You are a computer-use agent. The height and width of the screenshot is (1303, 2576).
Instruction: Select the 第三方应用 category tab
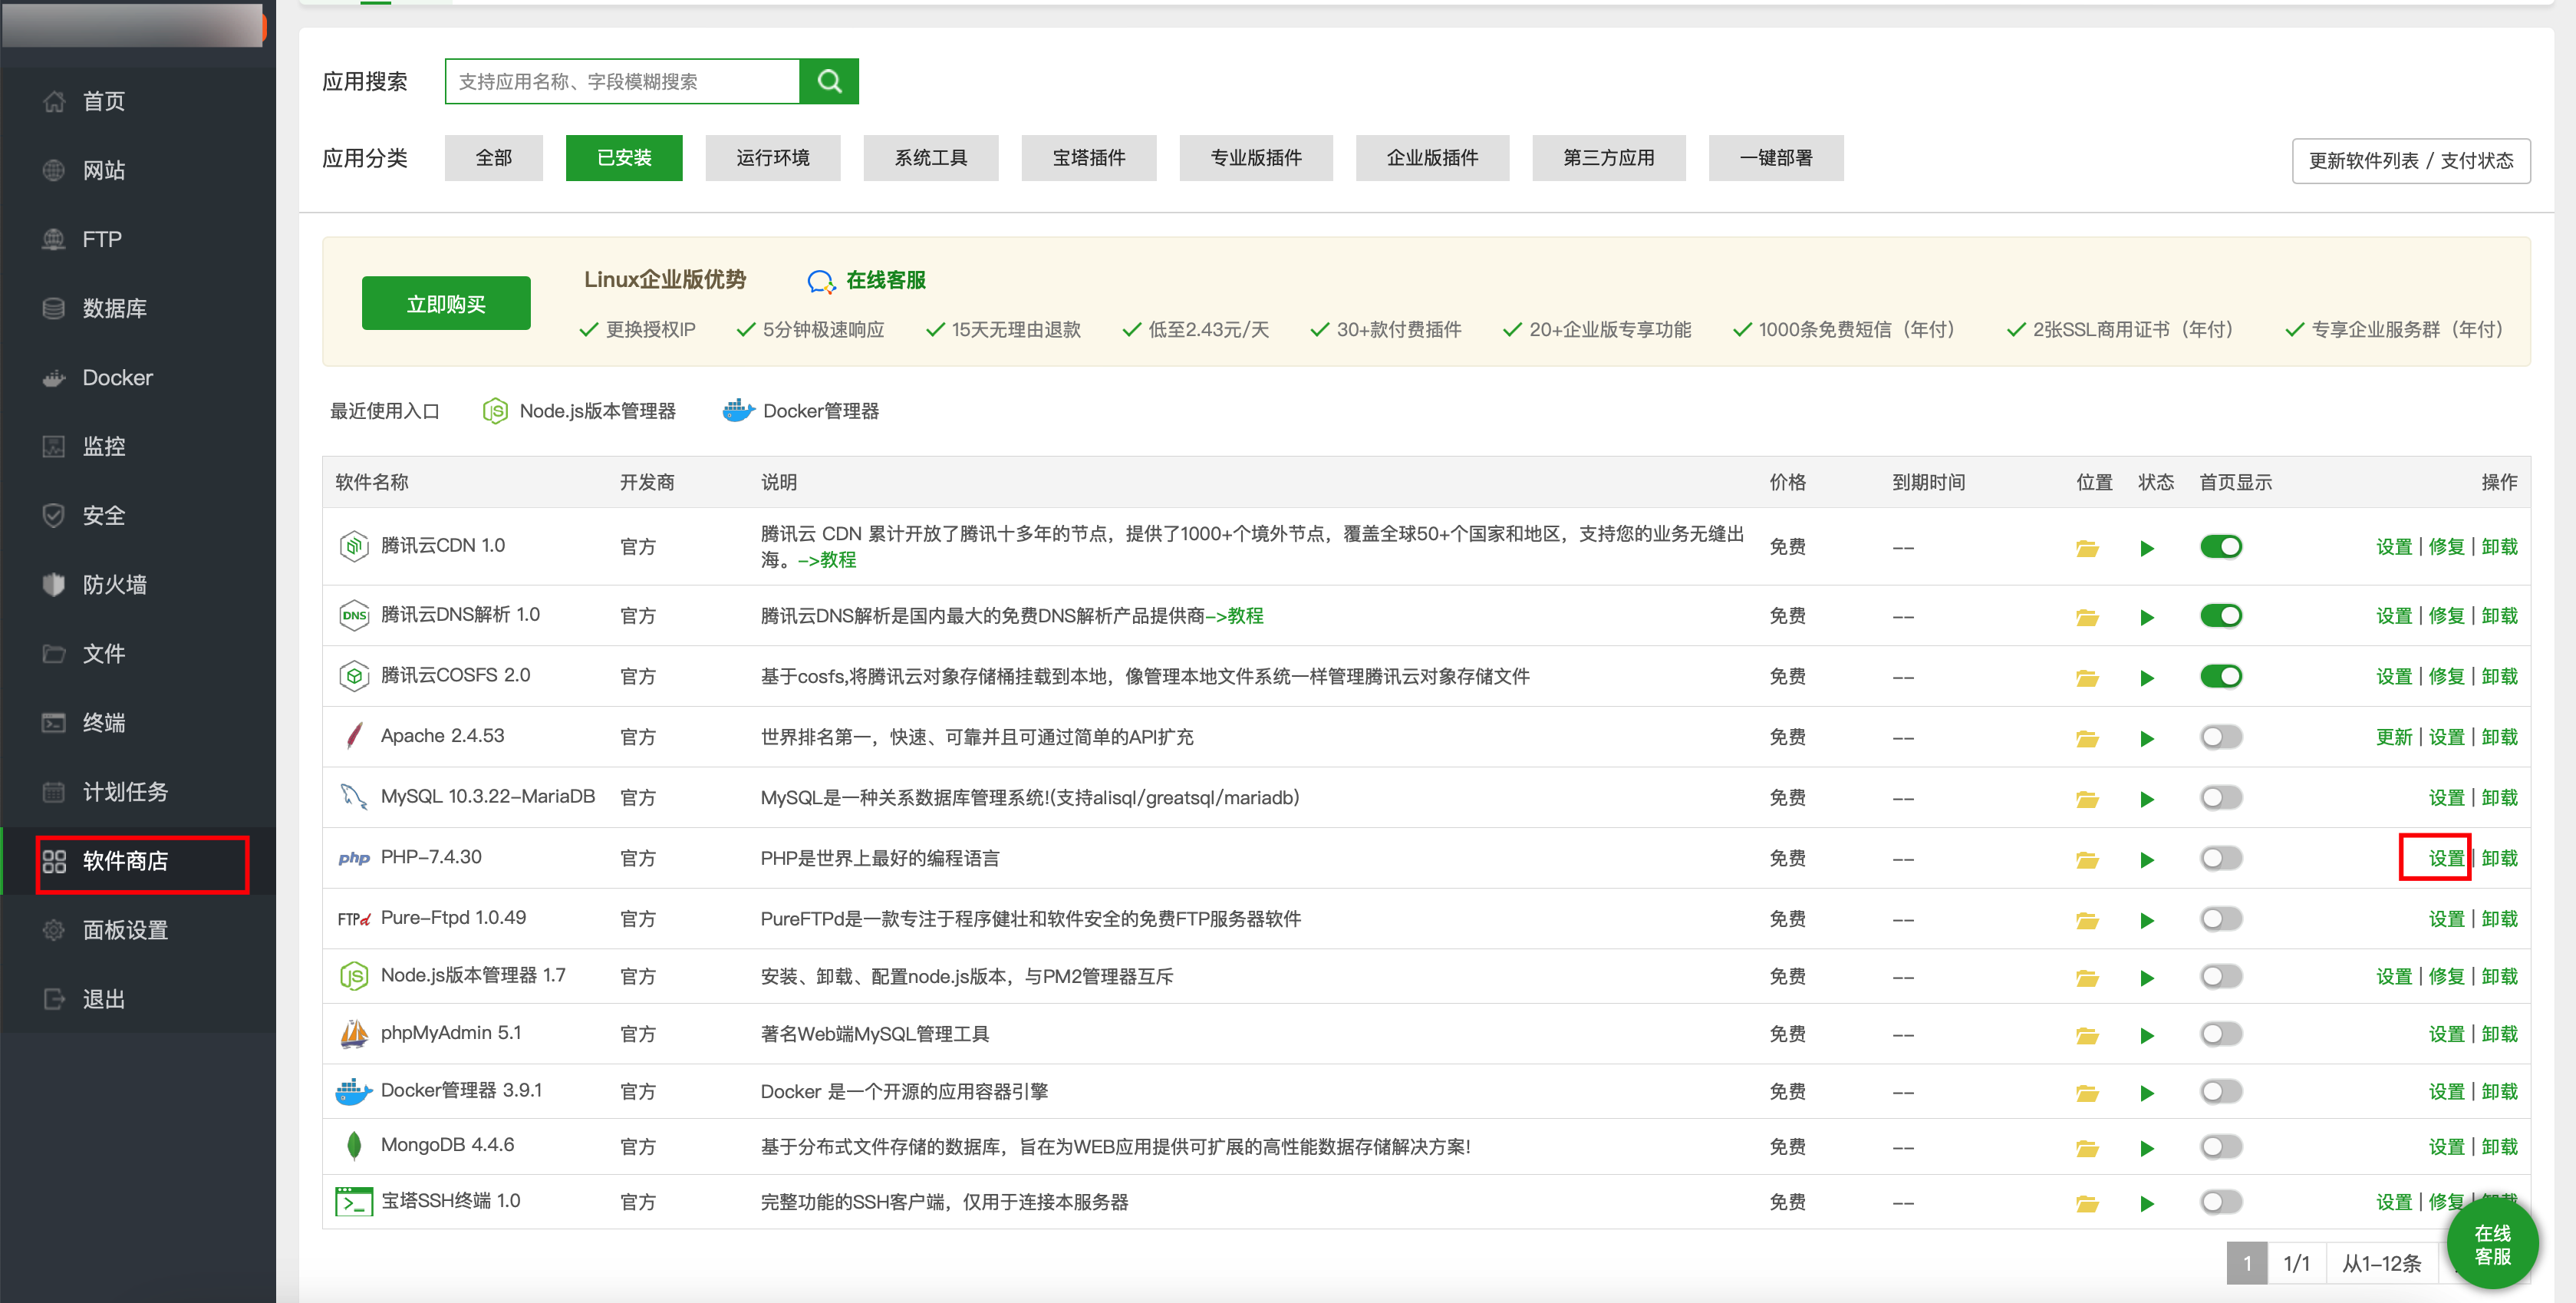pos(1607,158)
